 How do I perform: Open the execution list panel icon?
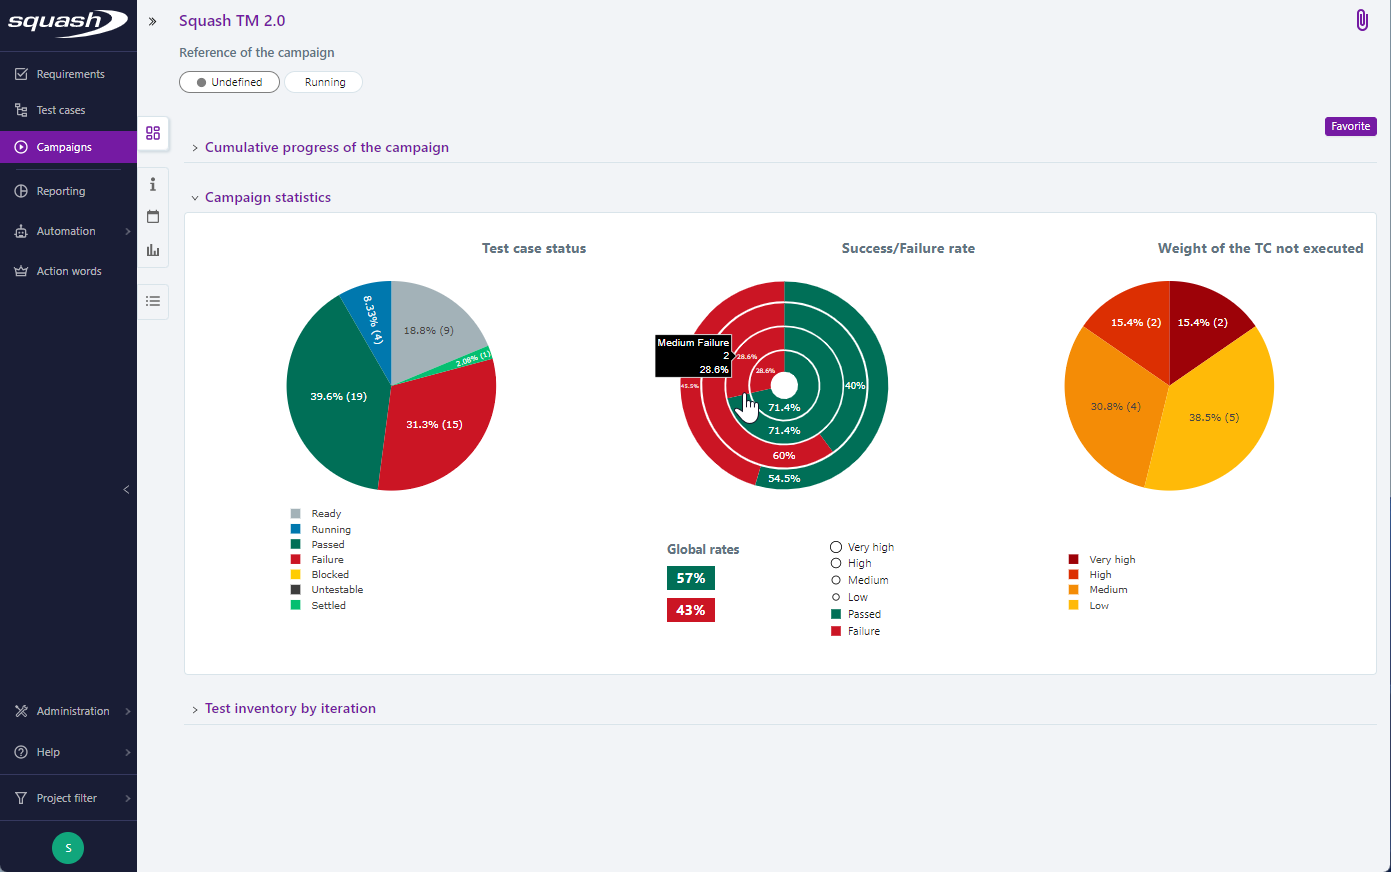[x=152, y=301]
